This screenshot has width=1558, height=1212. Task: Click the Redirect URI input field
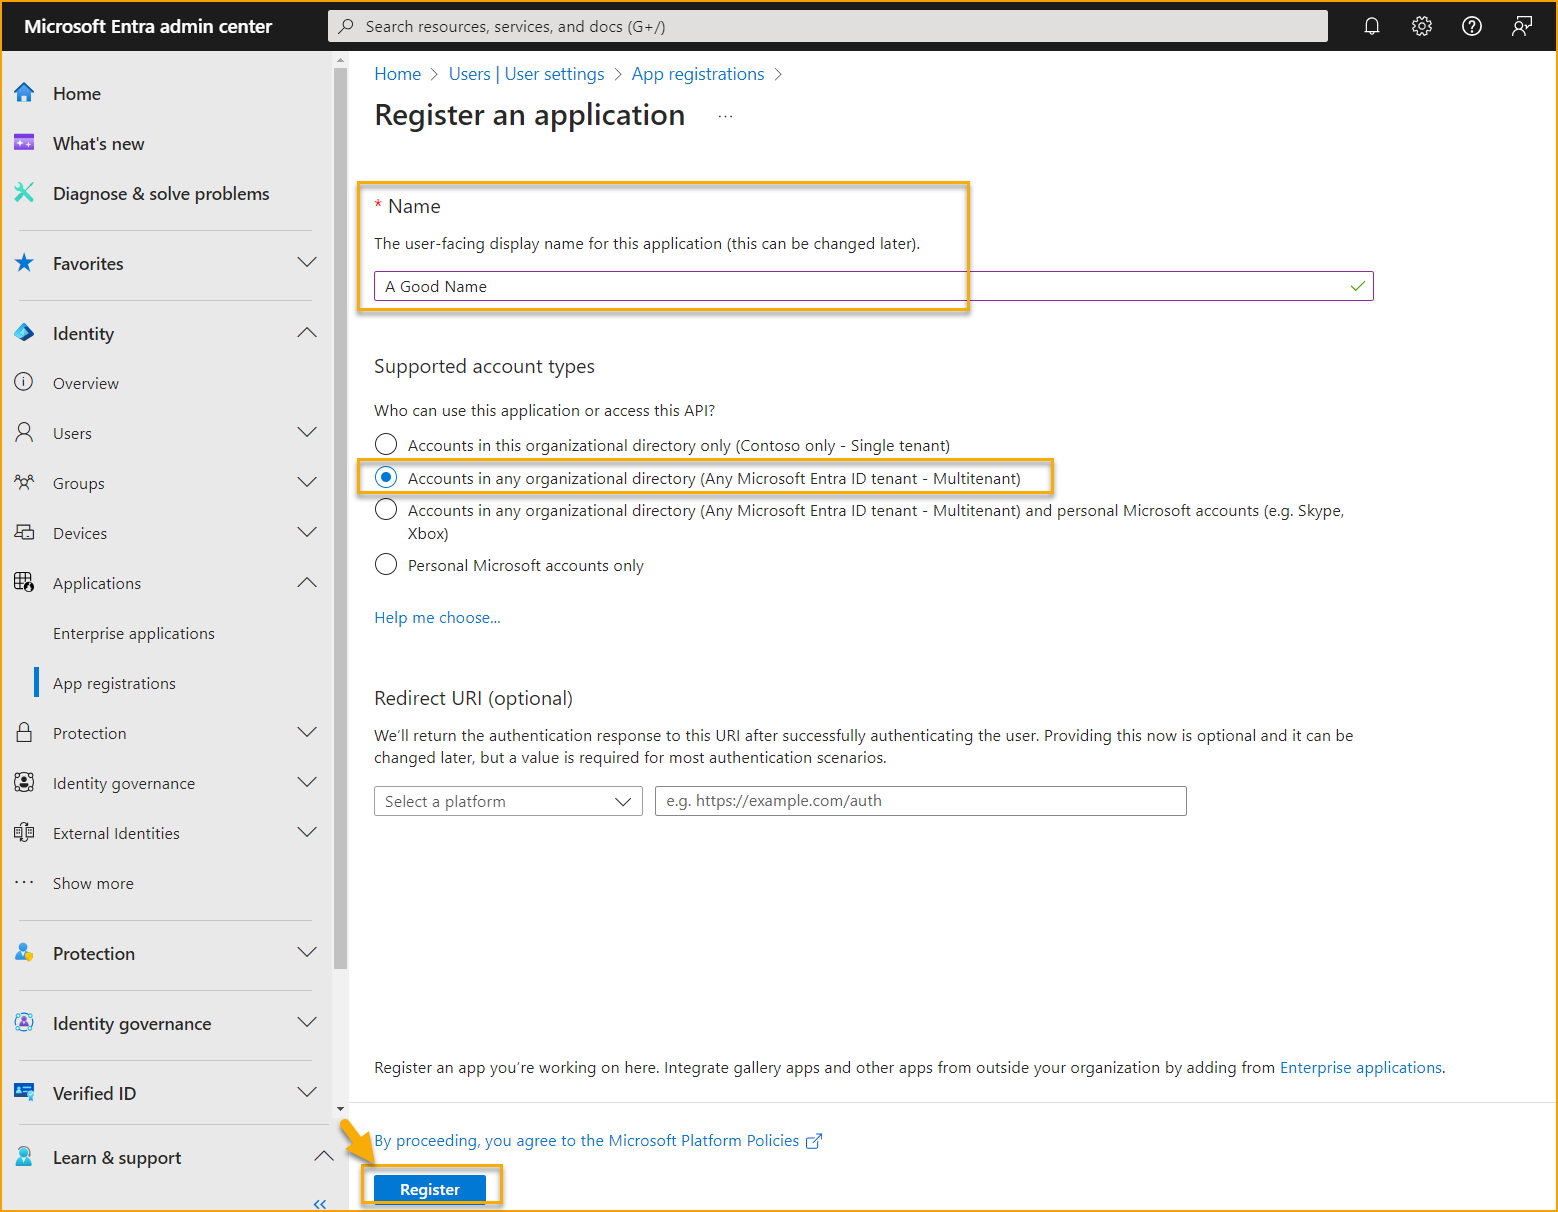click(x=920, y=801)
